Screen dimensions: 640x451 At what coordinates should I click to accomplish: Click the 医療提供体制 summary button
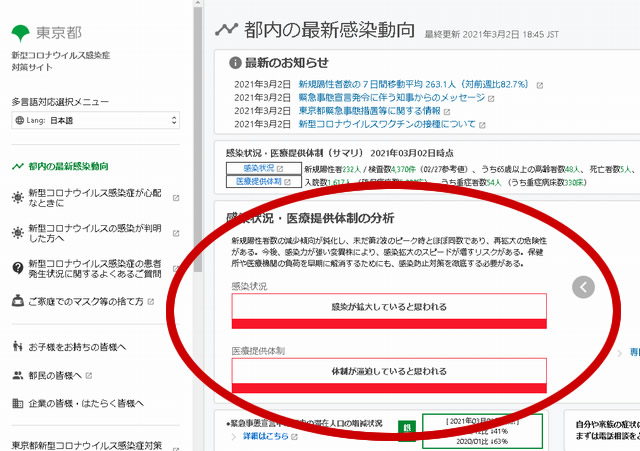click(x=258, y=182)
